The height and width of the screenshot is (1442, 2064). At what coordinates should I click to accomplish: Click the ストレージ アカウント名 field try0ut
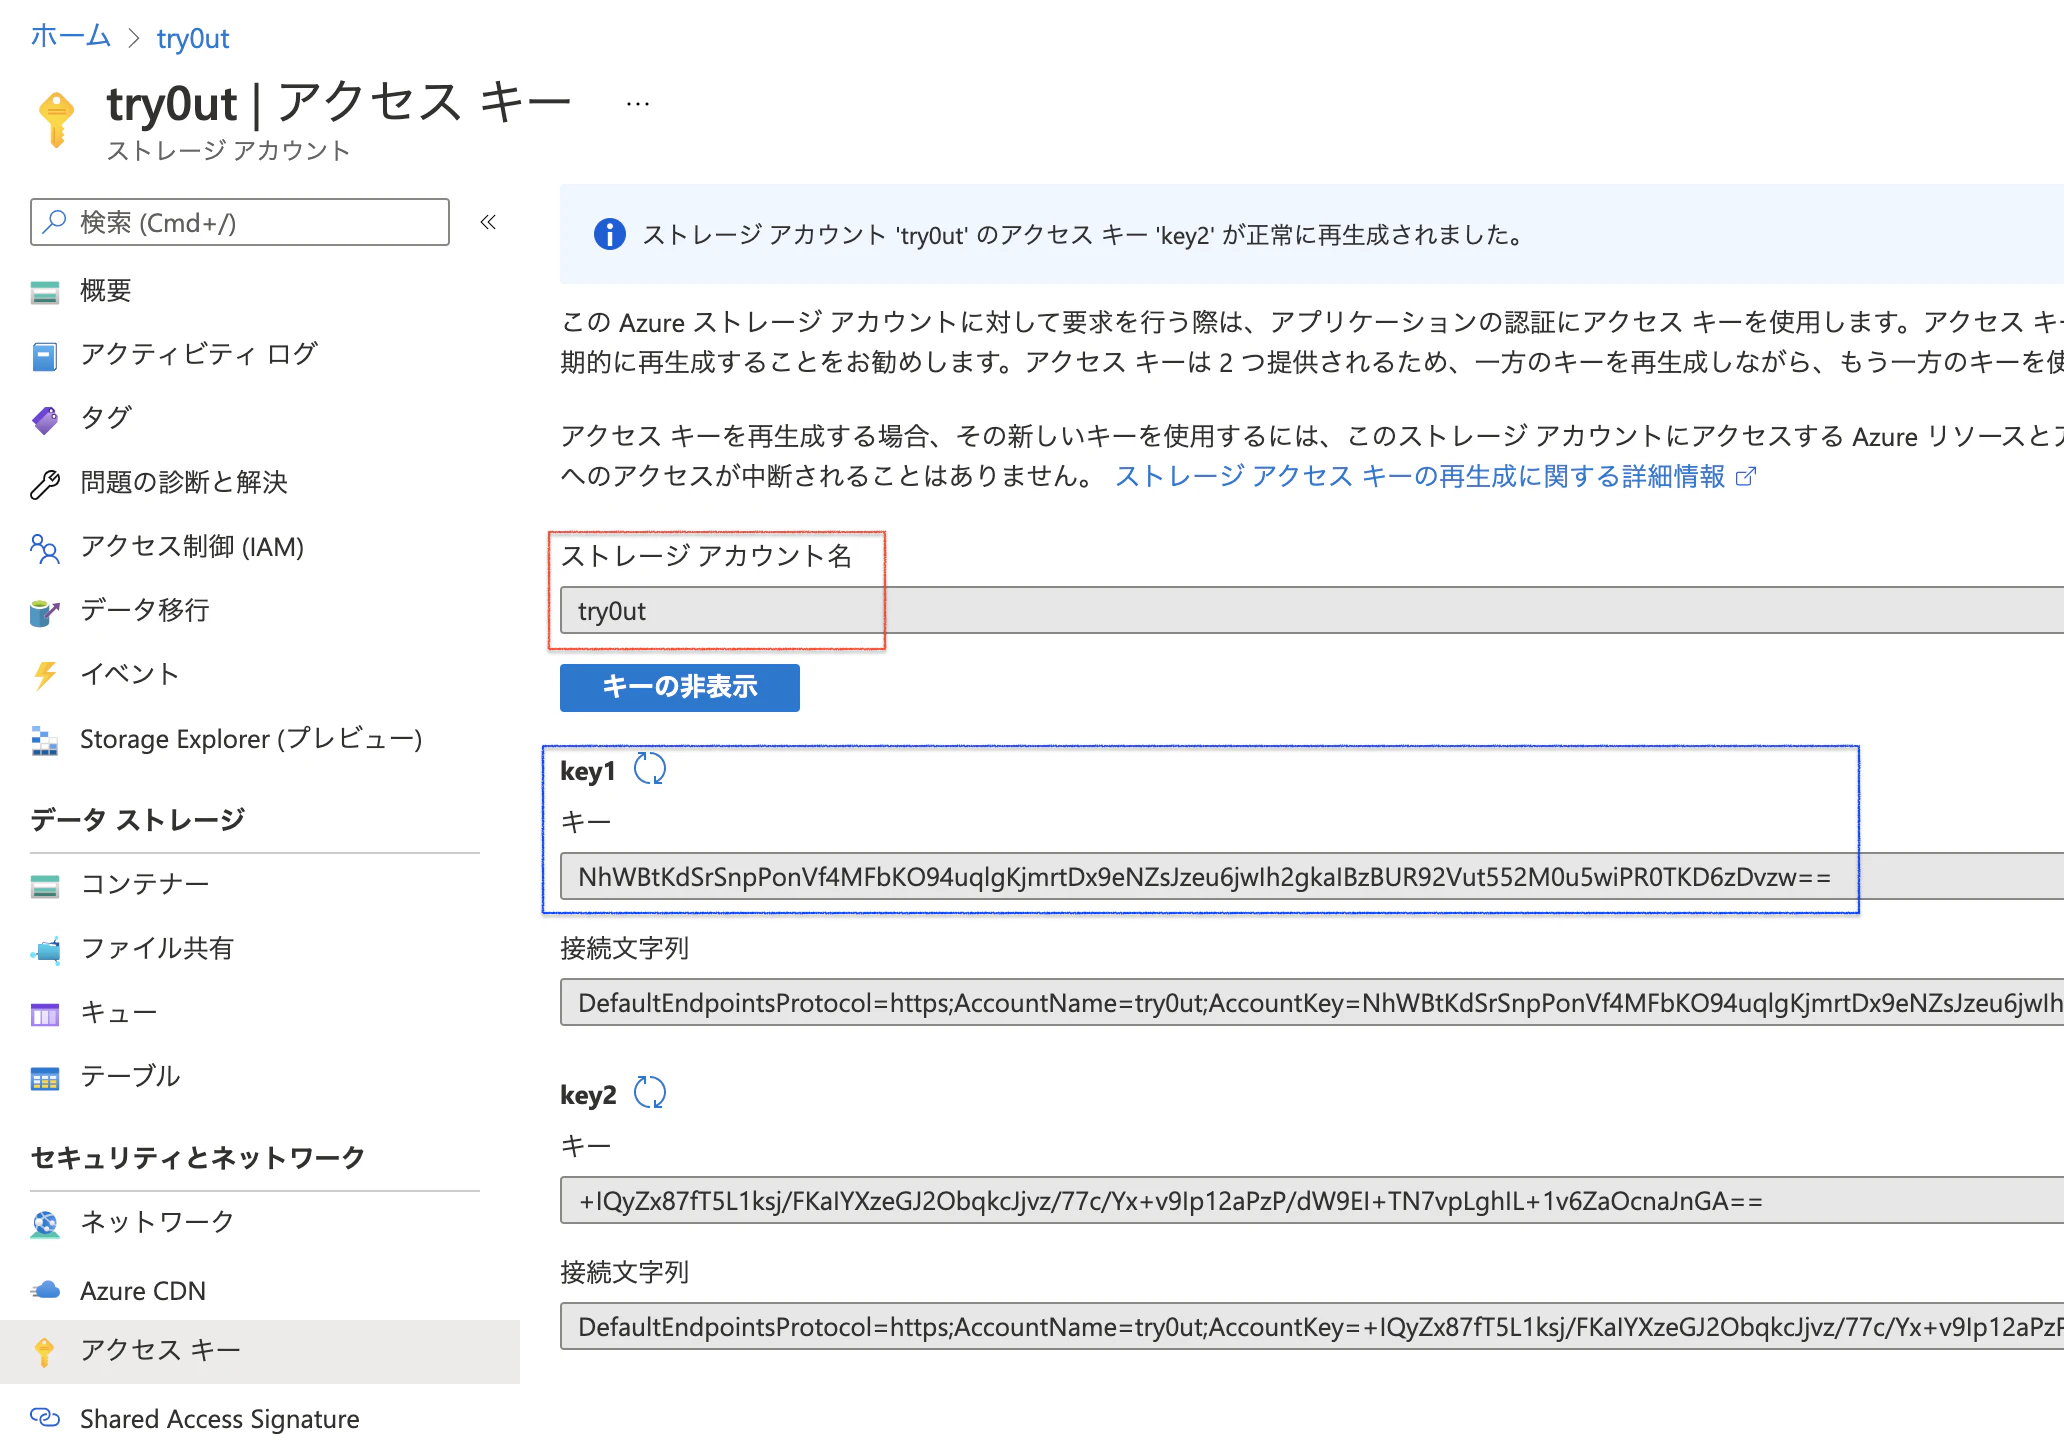1312,610
